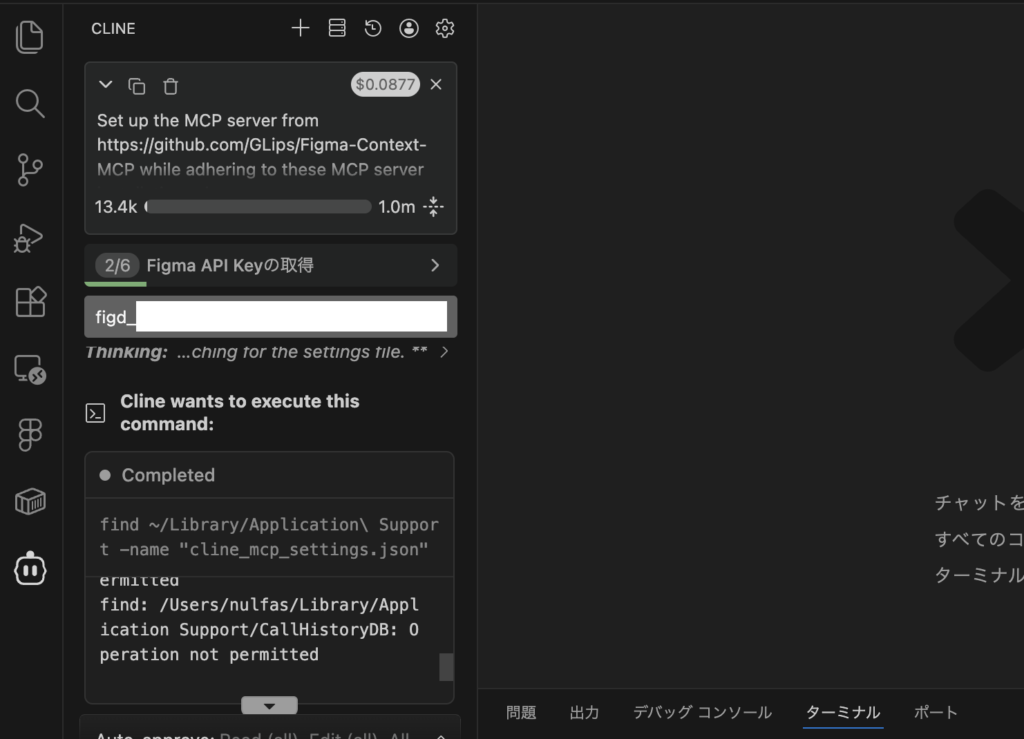Click the $0.0877 cost badge

[x=385, y=85]
